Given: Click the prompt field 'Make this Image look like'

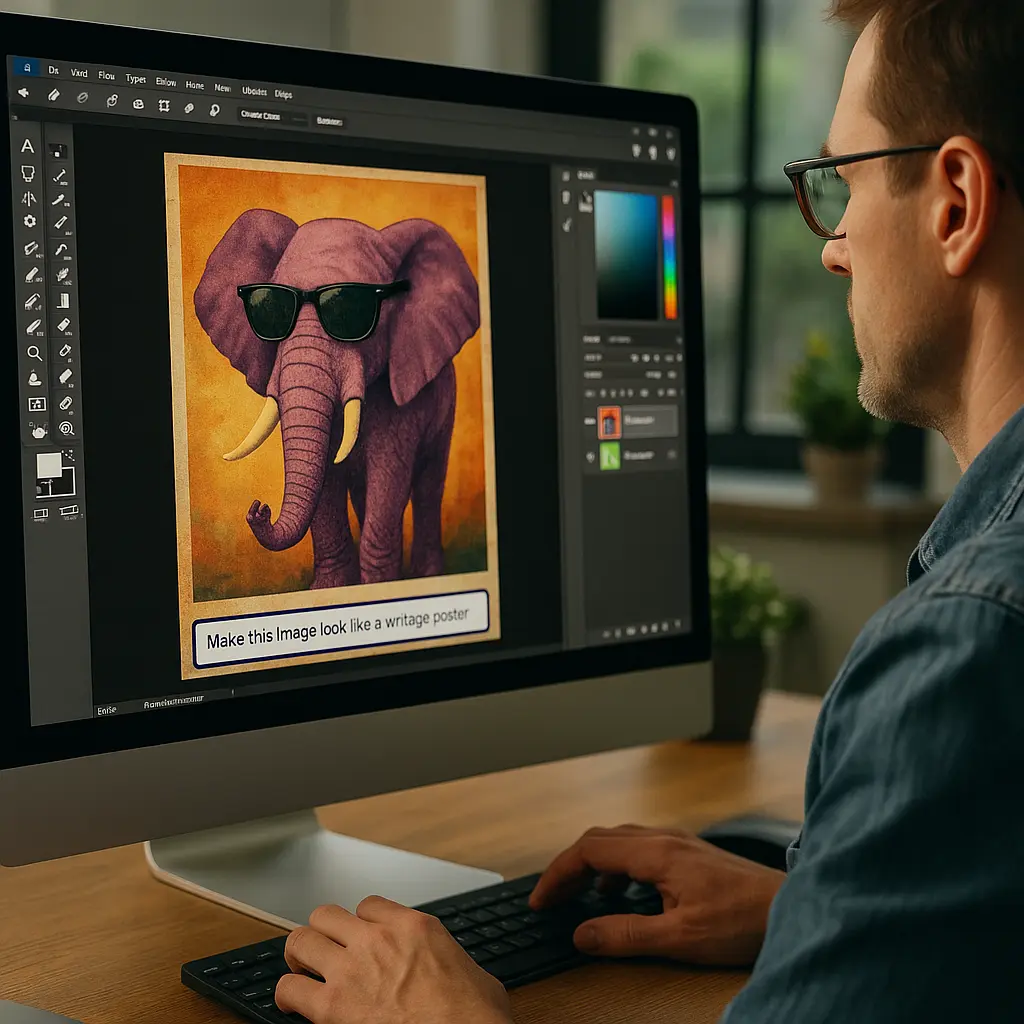Looking at the screenshot, I should 341,629.
